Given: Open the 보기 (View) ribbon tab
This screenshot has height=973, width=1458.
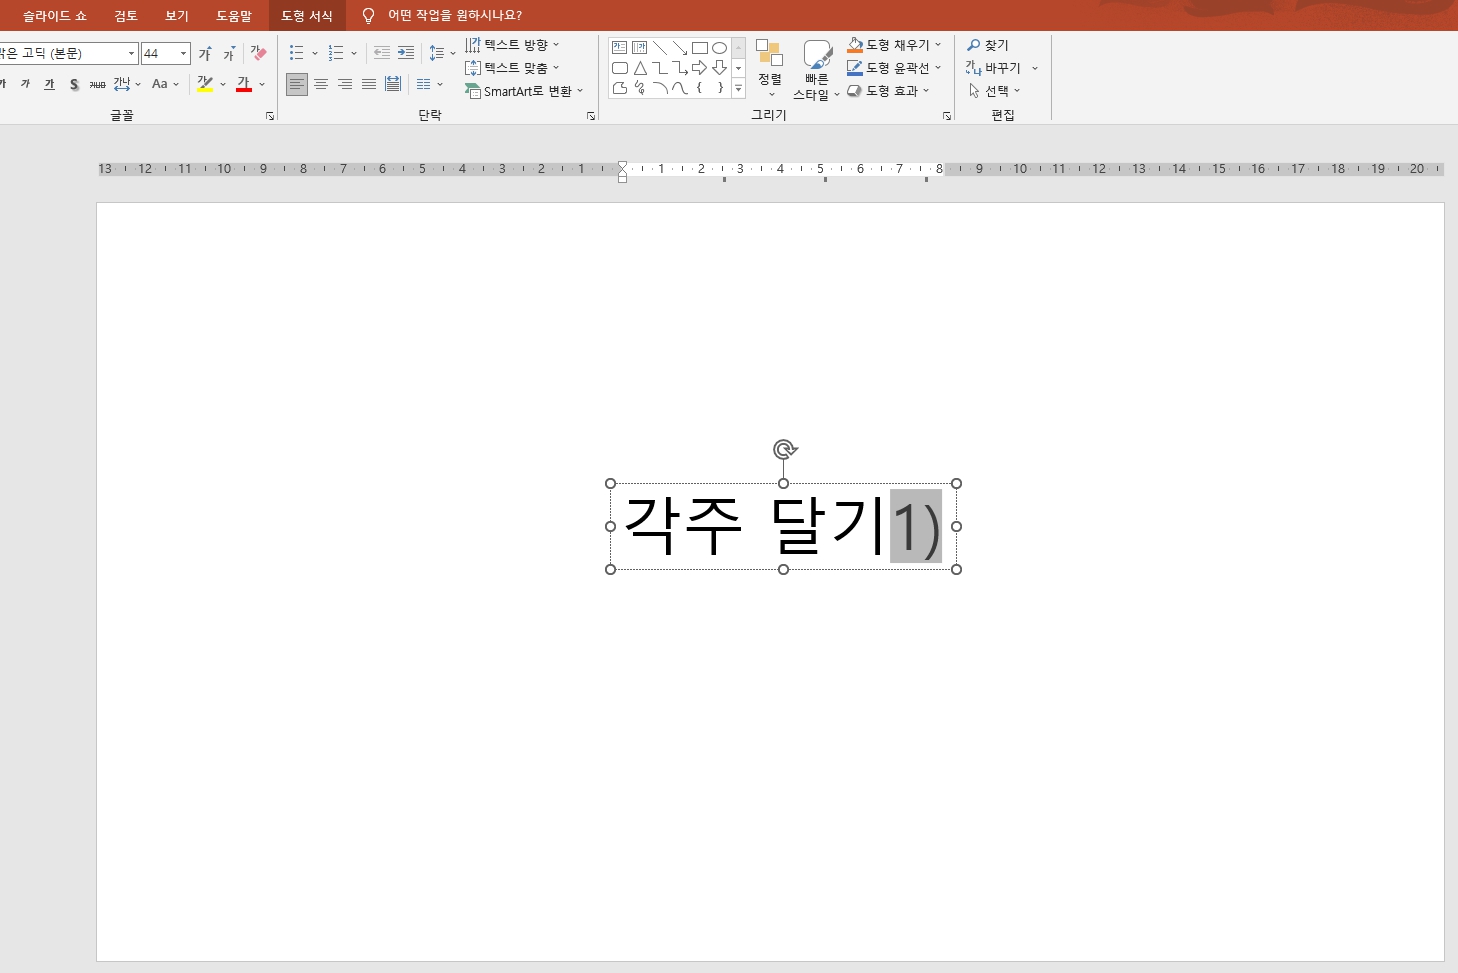Looking at the screenshot, I should [176, 15].
